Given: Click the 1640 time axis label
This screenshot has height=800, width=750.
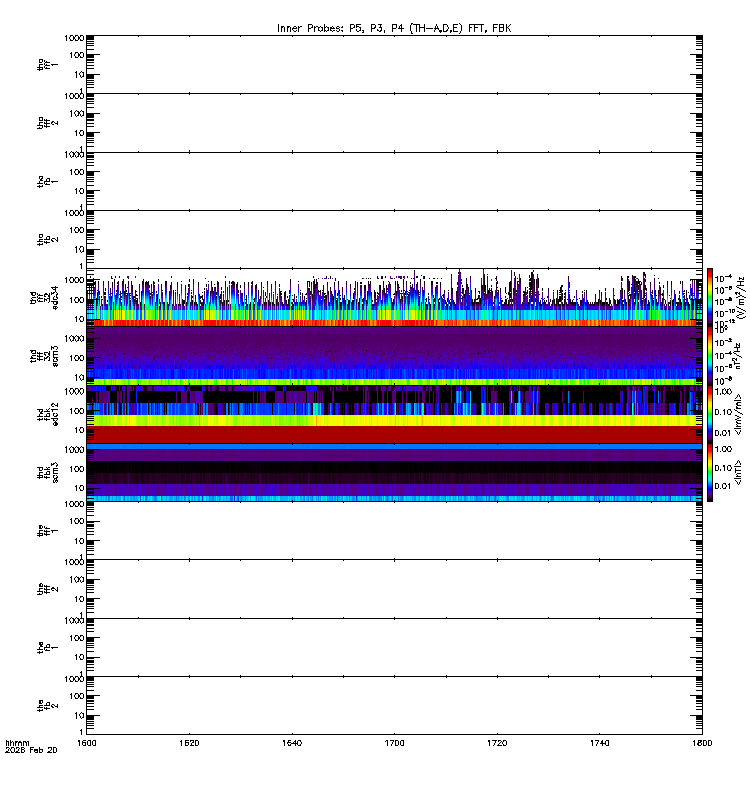Looking at the screenshot, I should click(x=292, y=743).
